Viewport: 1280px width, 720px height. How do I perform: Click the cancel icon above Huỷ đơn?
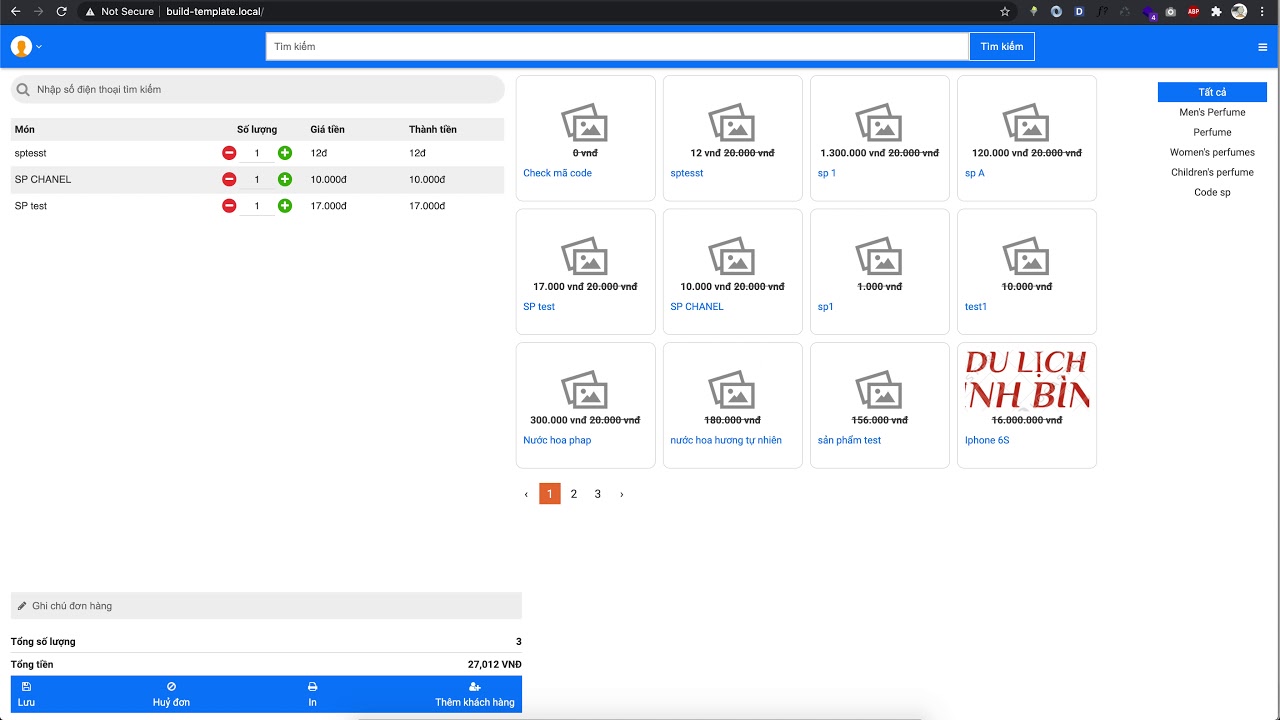(x=171, y=687)
